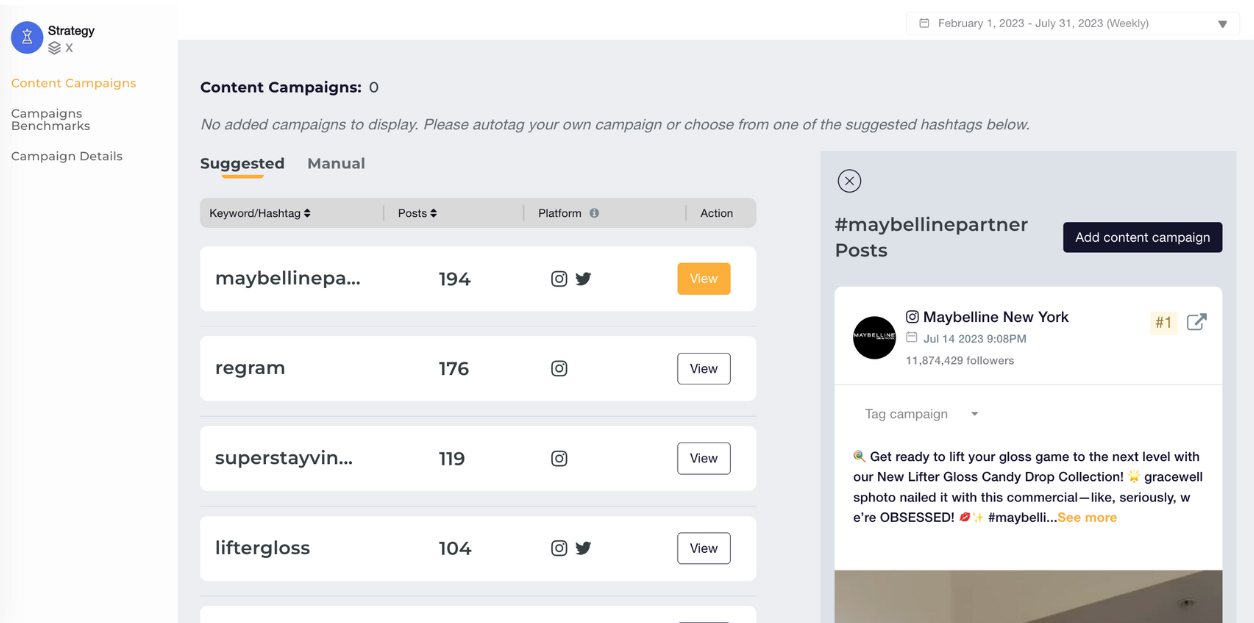
Task: Click post count 104
Action: click(x=455, y=548)
